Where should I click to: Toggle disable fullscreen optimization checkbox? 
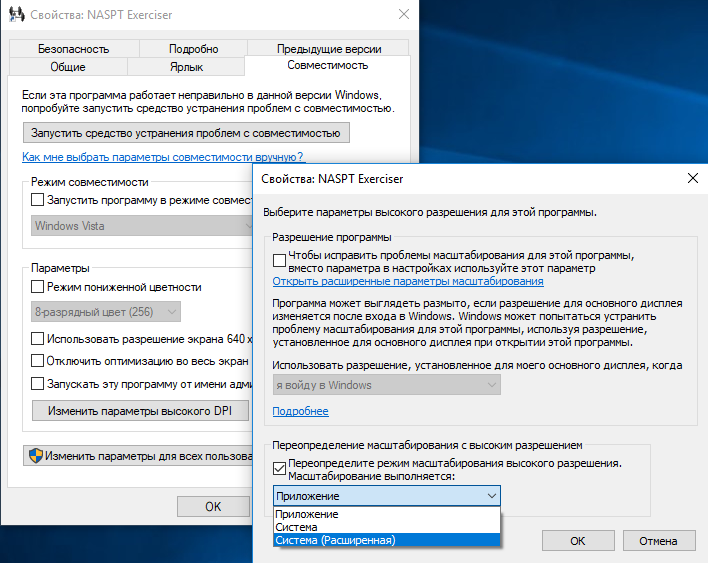(37, 361)
